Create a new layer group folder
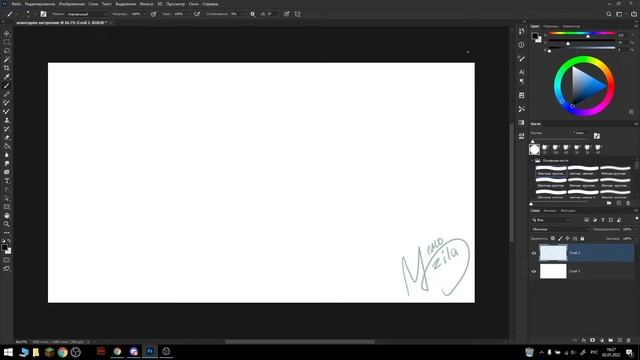The height and width of the screenshot is (360, 640). pyautogui.click(x=611, y=340)
